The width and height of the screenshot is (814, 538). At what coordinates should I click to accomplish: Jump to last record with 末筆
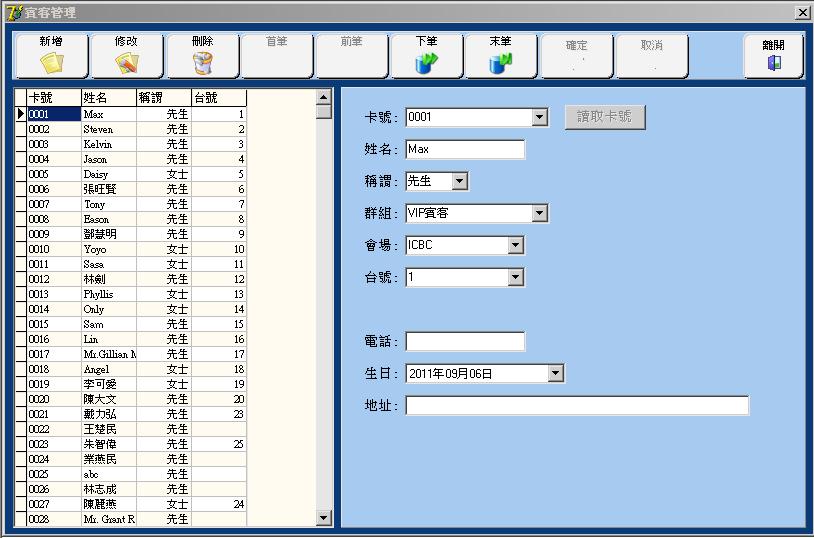(x=501, y=63)
